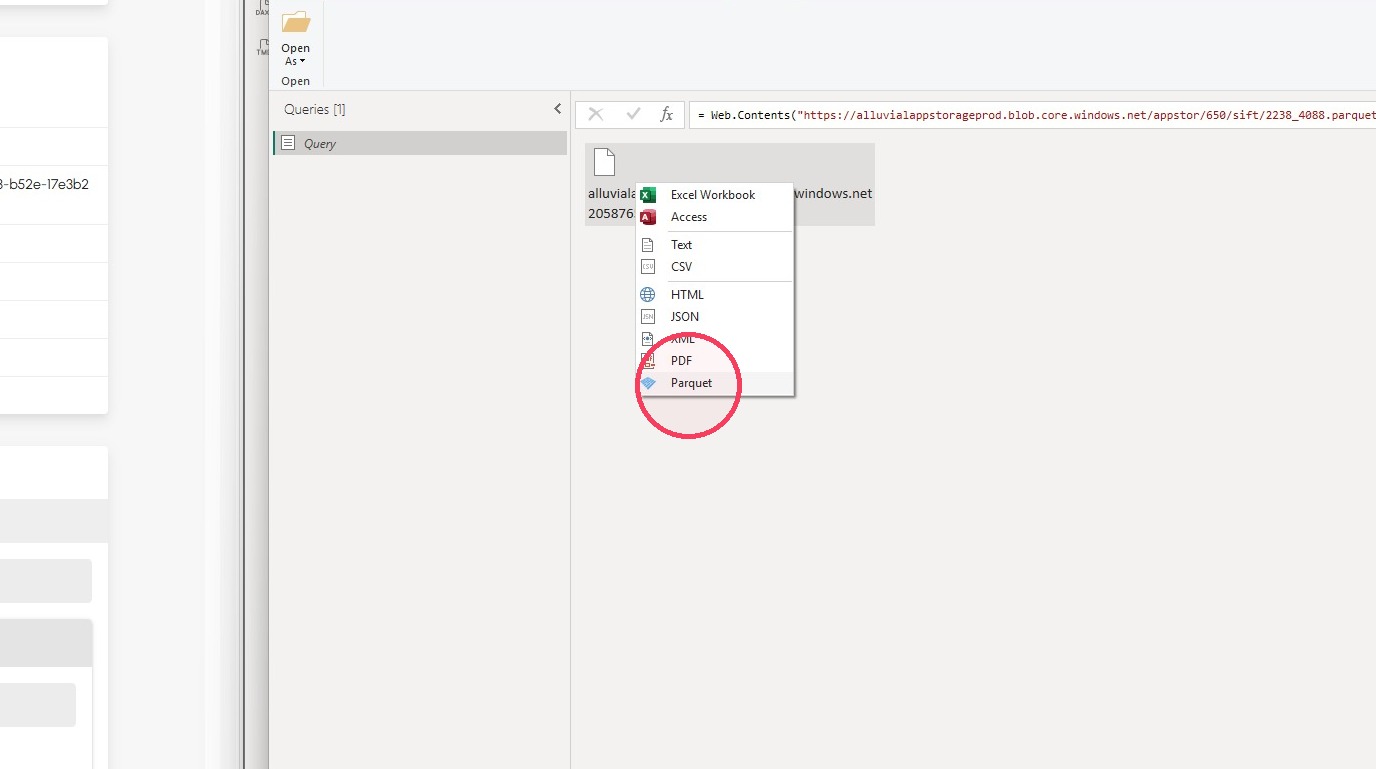This screenshot has width=1376, height=769.
Task: Select the binary file document icon
Action: 604,162
